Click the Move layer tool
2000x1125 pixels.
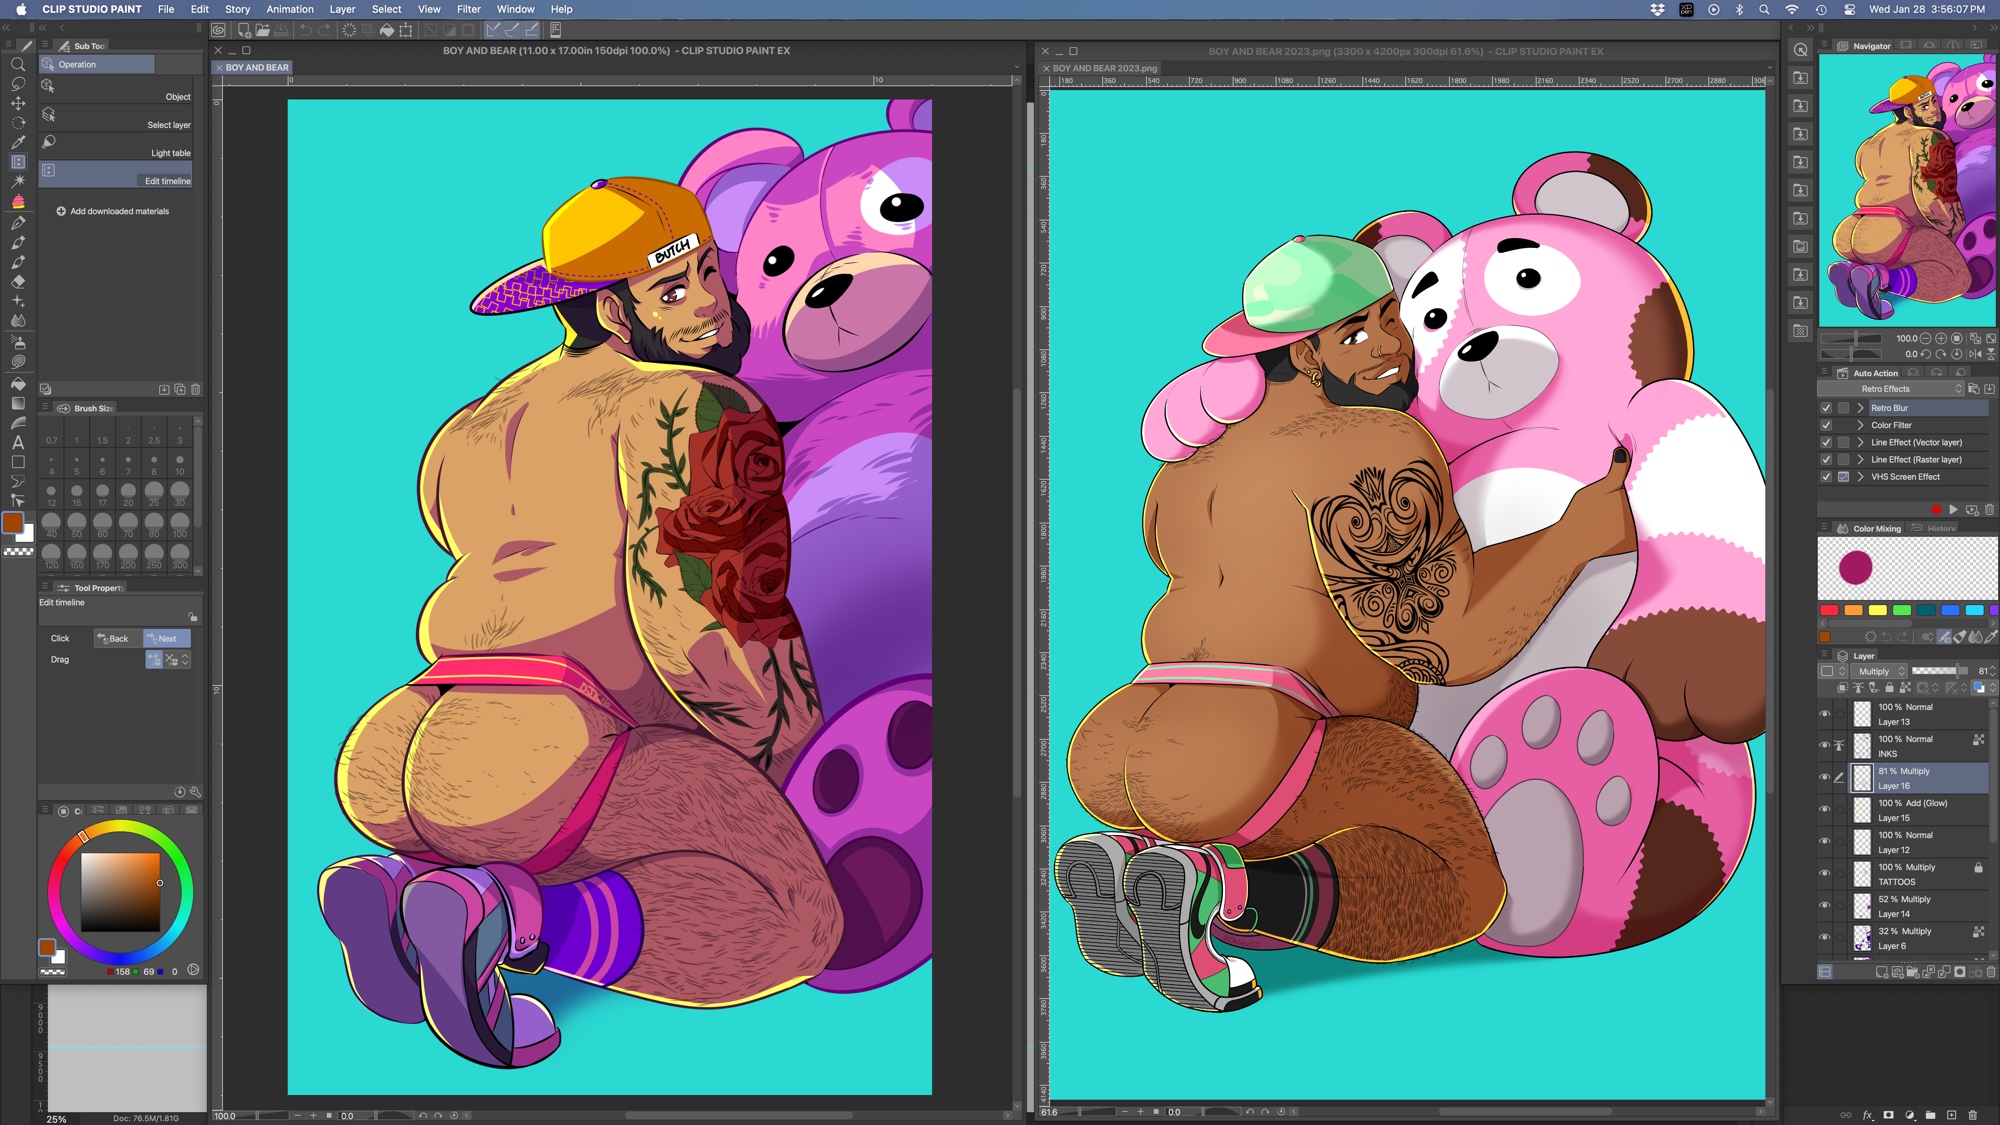pyautogui.click(x=18, y=103)
